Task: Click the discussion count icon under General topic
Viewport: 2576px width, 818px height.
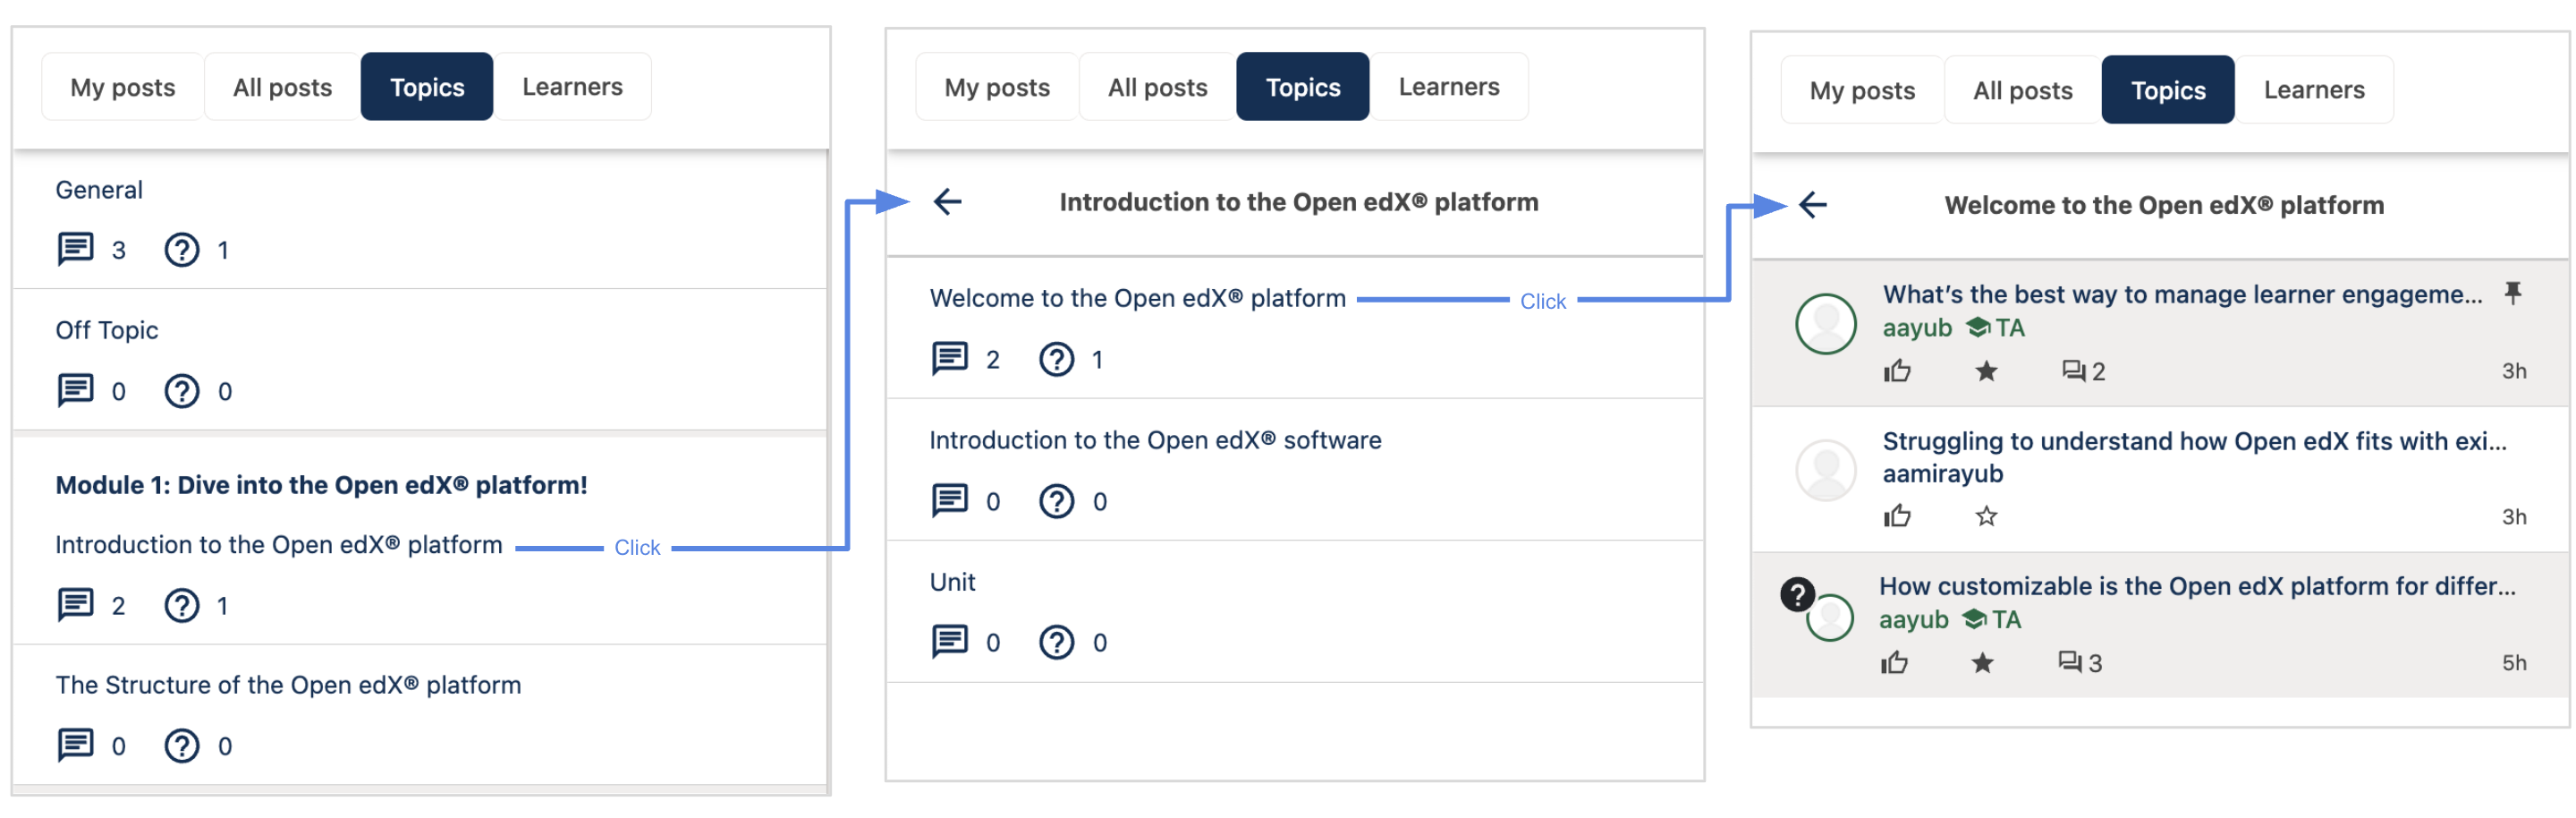Action: 76,250
